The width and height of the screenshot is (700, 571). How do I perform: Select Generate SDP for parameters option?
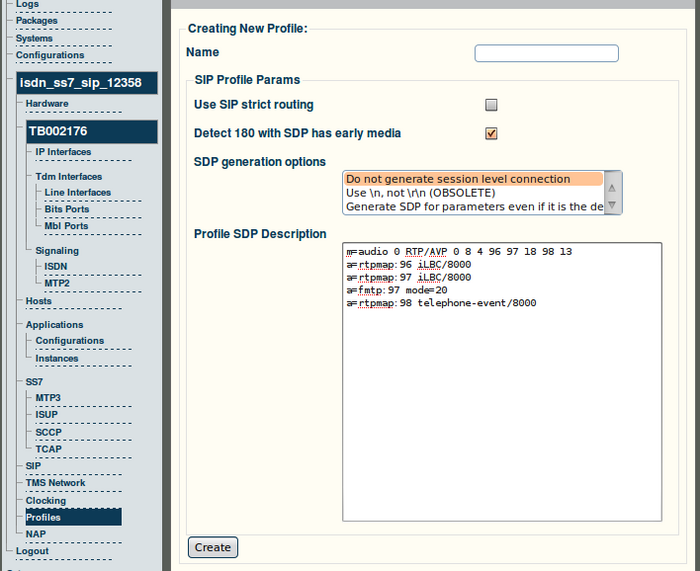pos(473,207)
